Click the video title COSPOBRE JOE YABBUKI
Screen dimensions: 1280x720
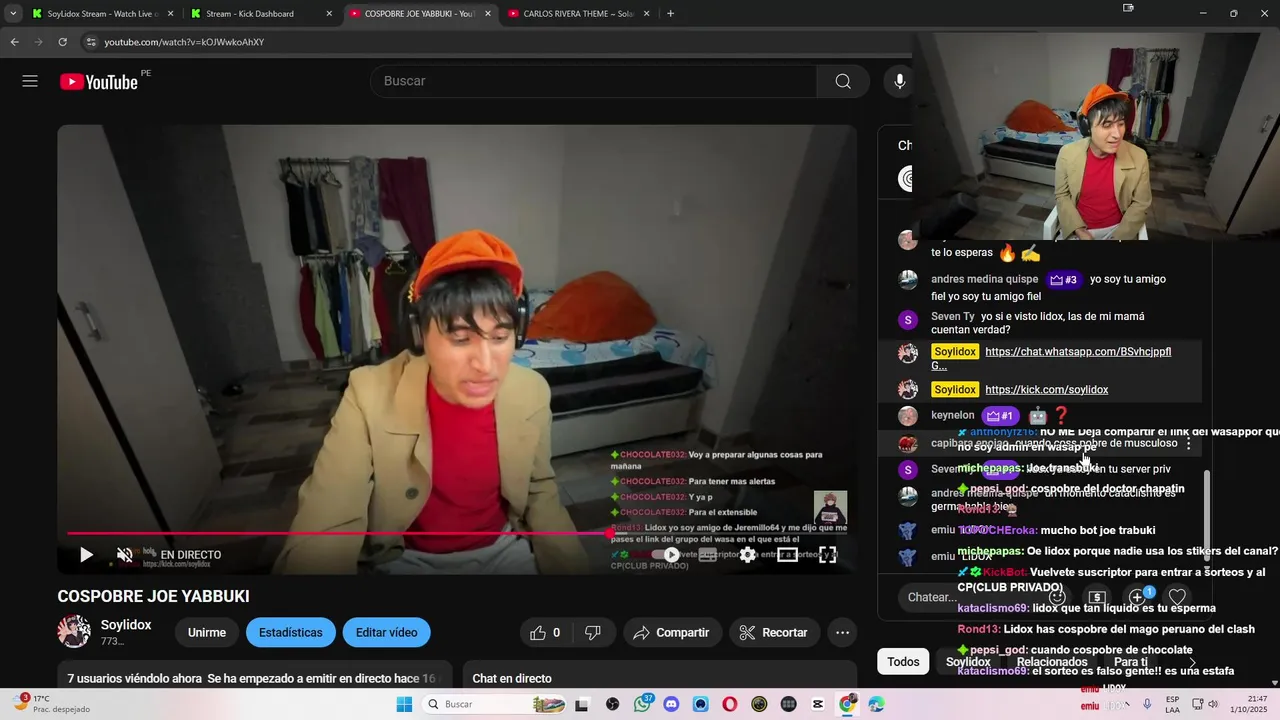click(x=153, y=597)
